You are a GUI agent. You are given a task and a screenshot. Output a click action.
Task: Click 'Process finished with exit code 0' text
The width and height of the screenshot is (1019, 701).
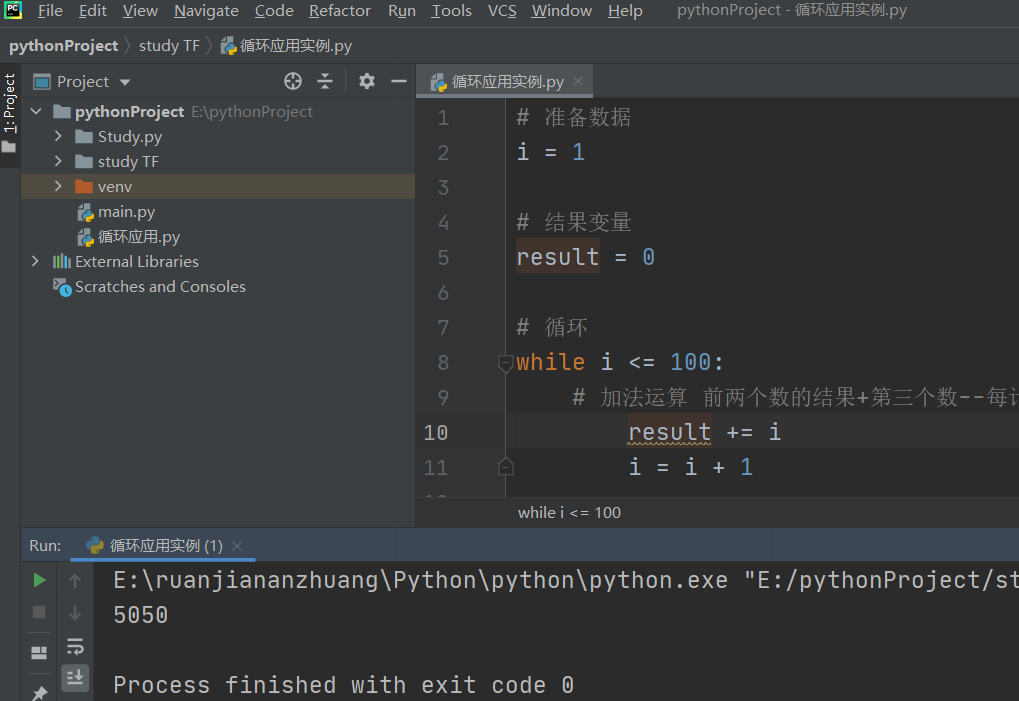click(343, 685)
